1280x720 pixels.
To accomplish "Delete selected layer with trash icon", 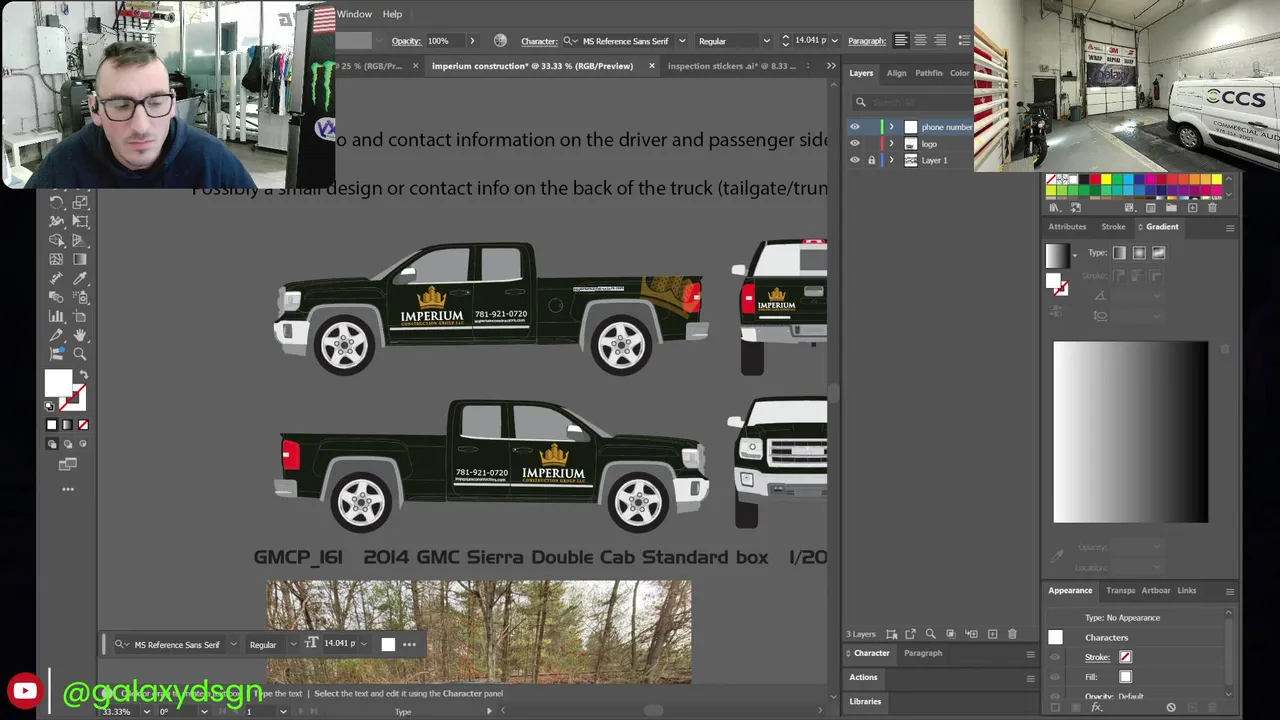I will point(1012,634).
